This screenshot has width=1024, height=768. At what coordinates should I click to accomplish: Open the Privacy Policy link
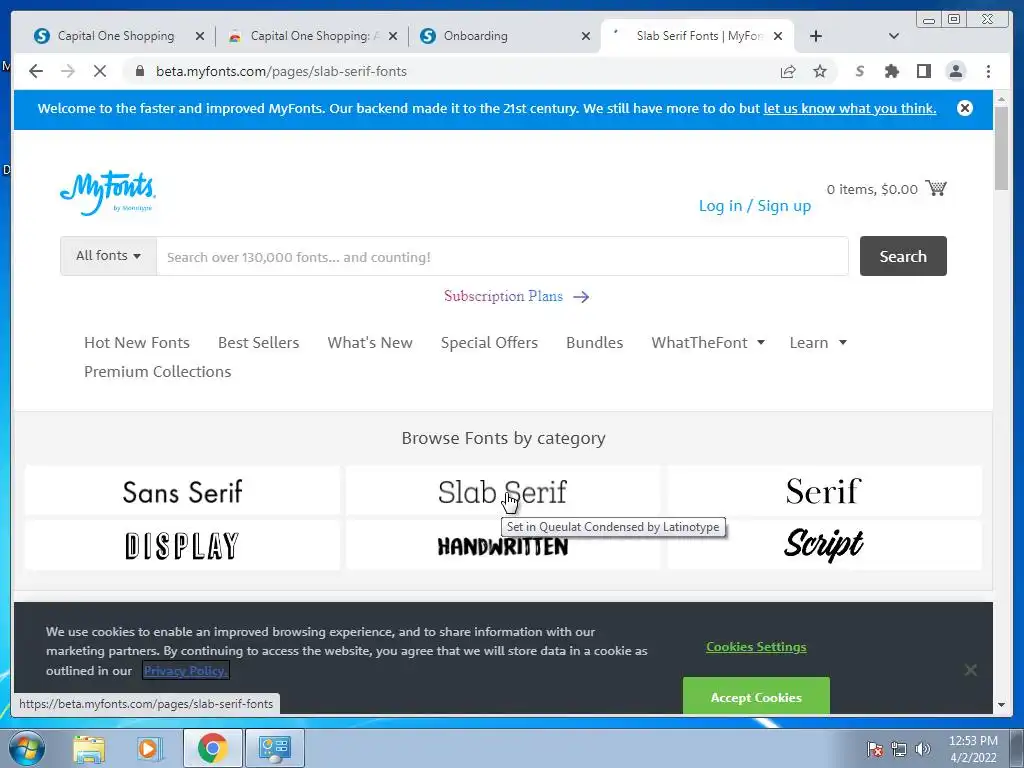(x=185, y=671)
